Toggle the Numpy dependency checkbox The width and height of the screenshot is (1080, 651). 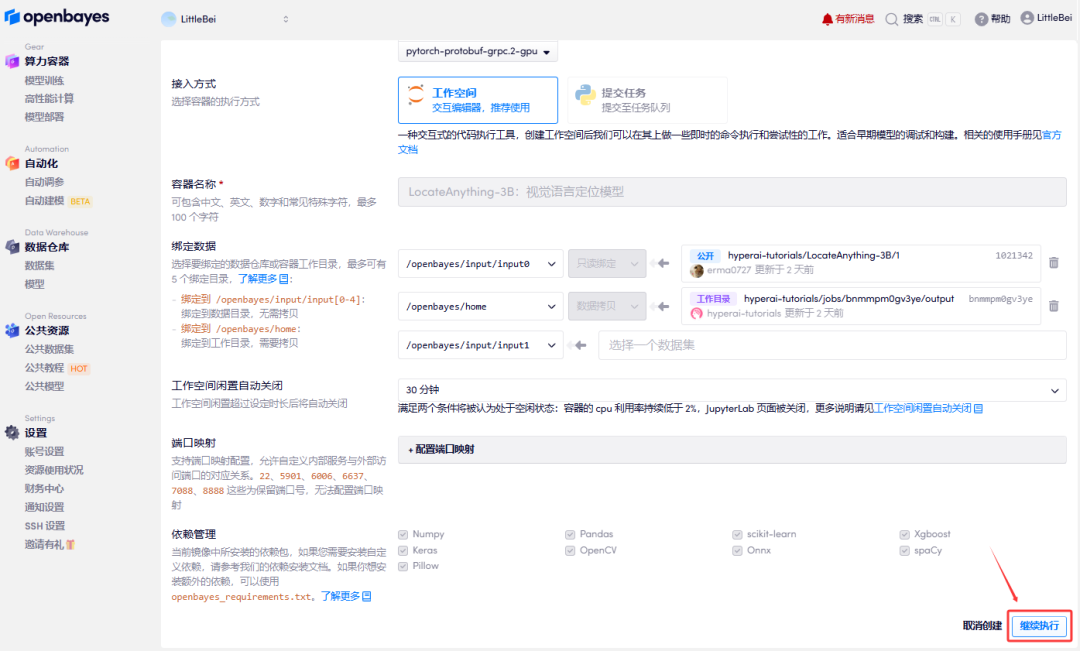[403, 535]
